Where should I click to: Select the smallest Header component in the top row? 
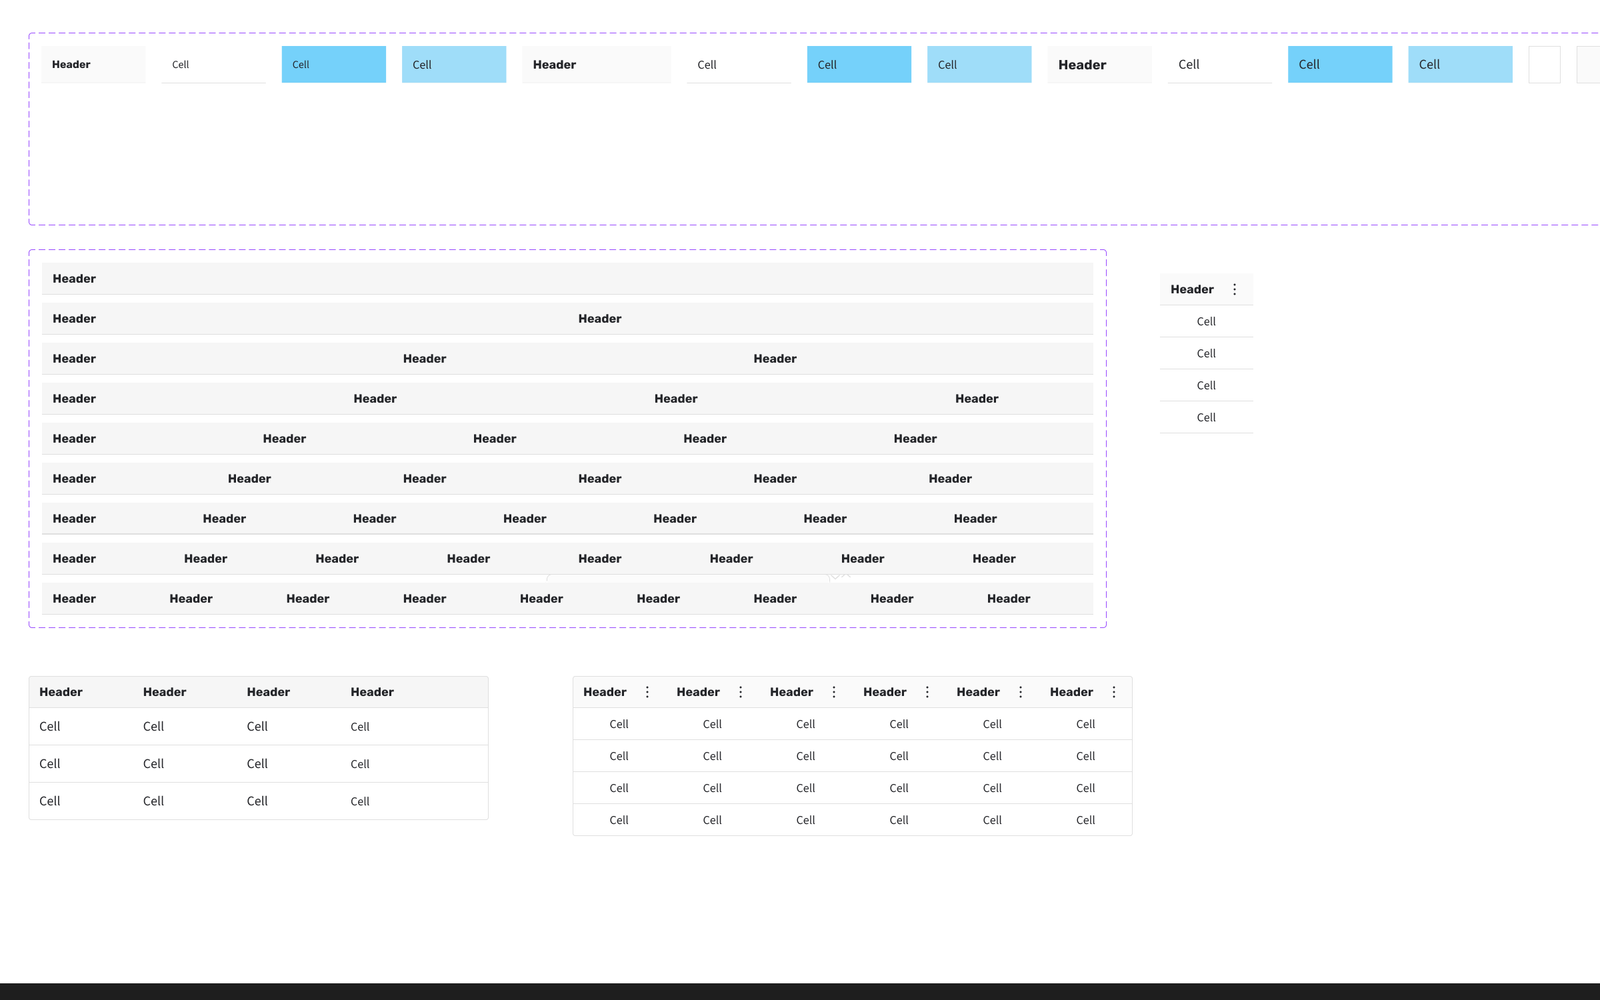tap(94, 64)
